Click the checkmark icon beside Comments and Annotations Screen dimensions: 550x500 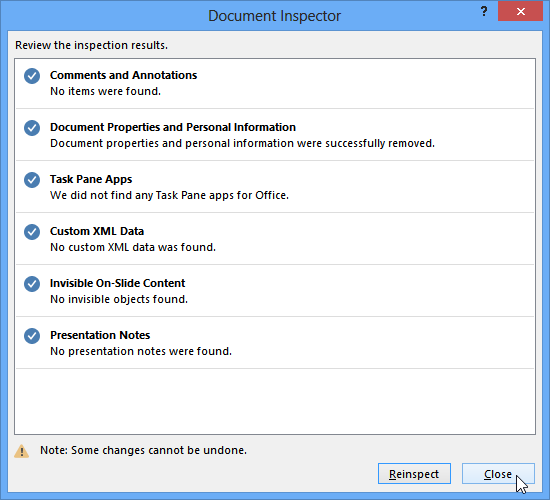tap(32, 76)
